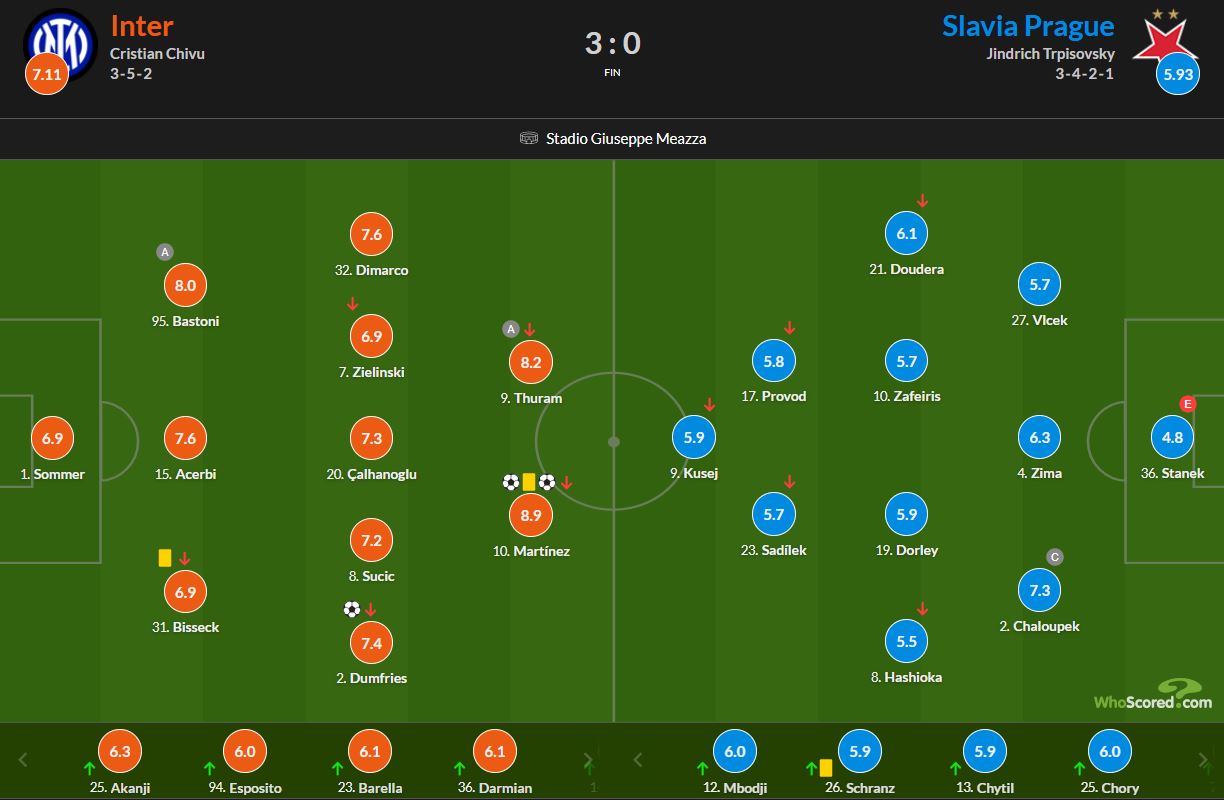
Task: Click the assist badge above Bastoni
Action: [x=165, y=252]
